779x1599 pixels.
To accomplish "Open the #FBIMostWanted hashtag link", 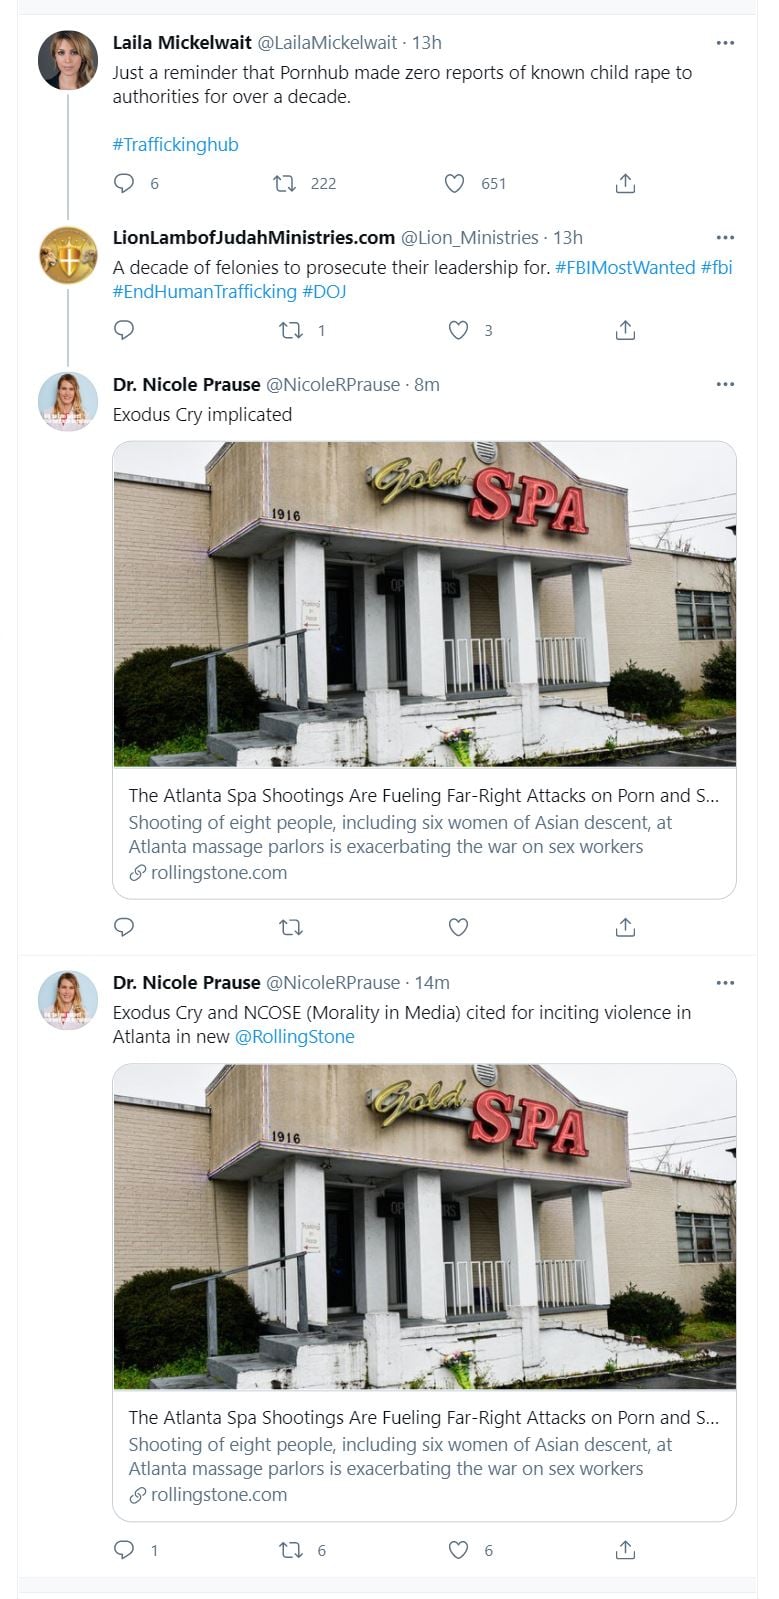I will coord(625,267).
